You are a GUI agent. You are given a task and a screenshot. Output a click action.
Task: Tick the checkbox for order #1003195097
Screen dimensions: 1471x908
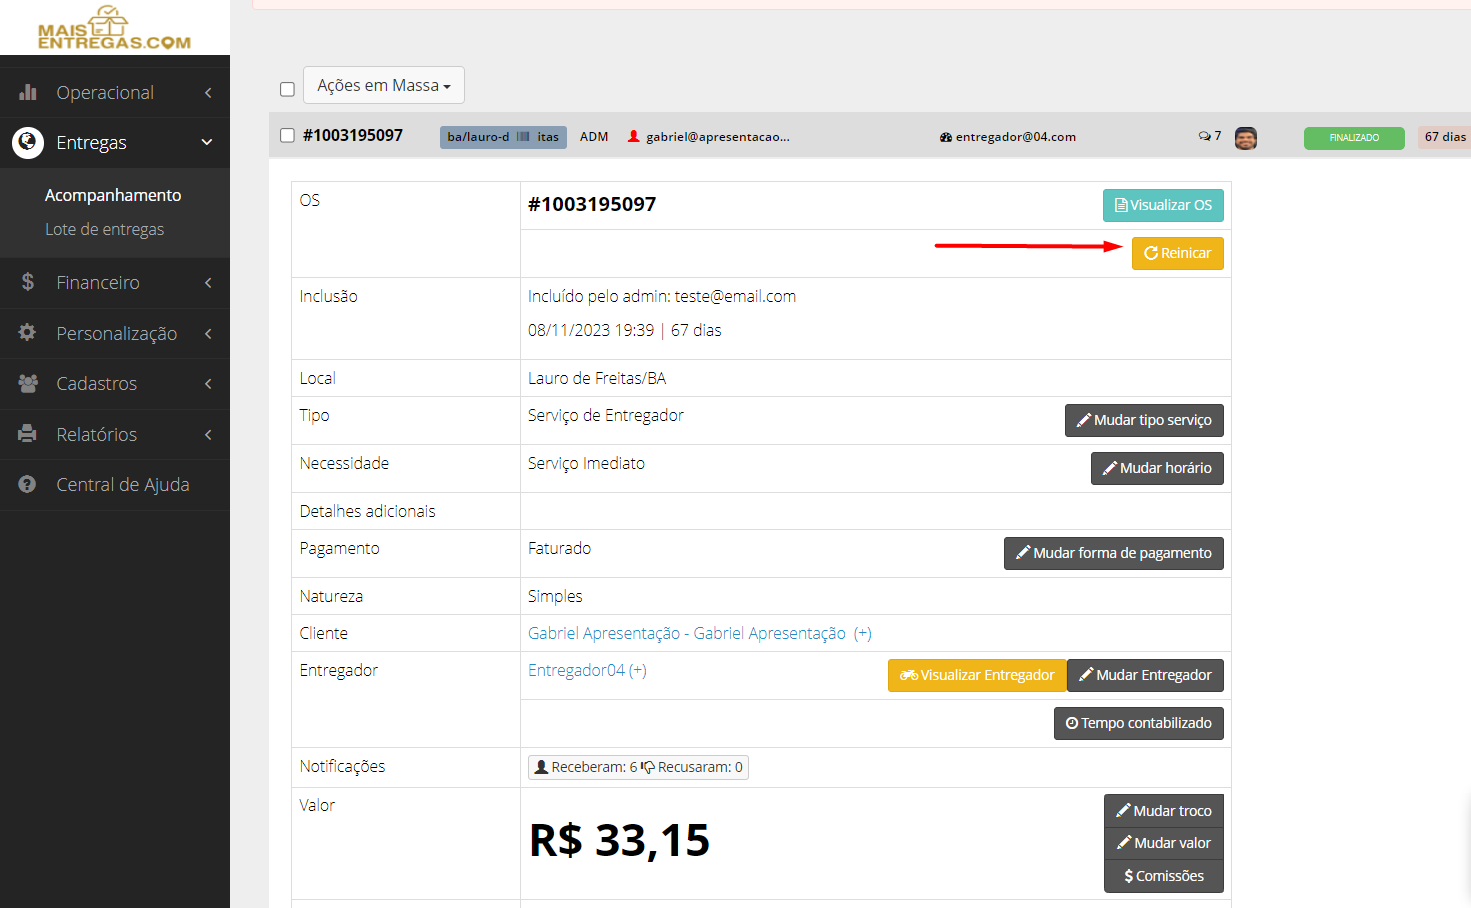[x=287, y=135]
